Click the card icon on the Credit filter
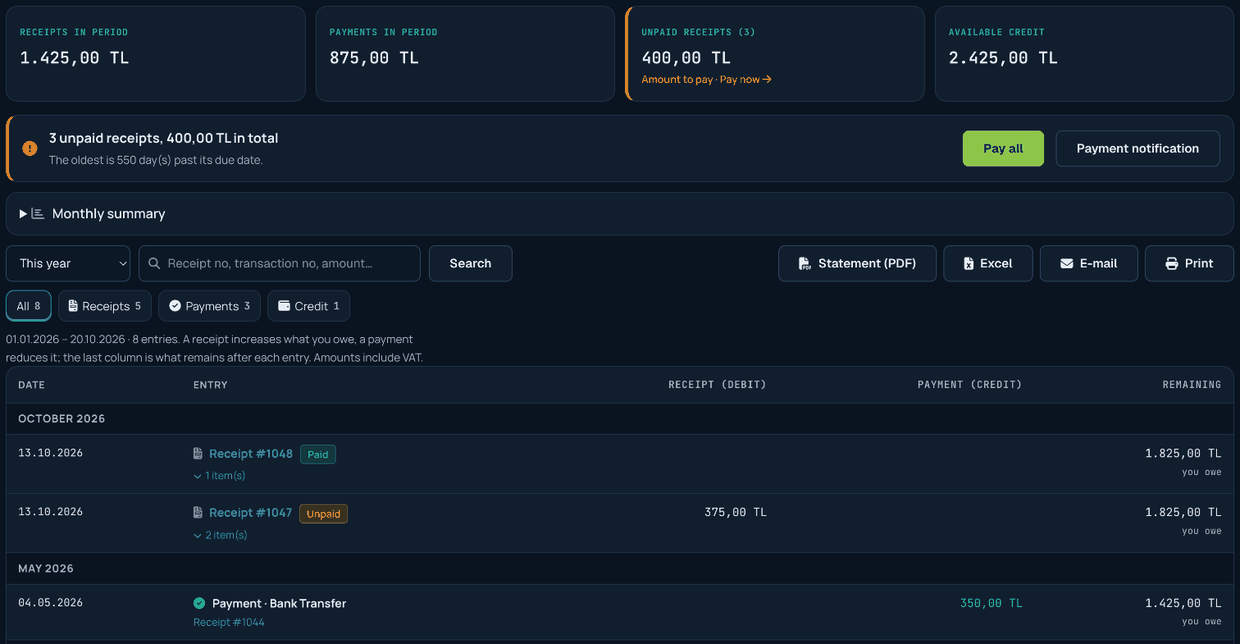 pyautogui.click(x=284, y=306)
